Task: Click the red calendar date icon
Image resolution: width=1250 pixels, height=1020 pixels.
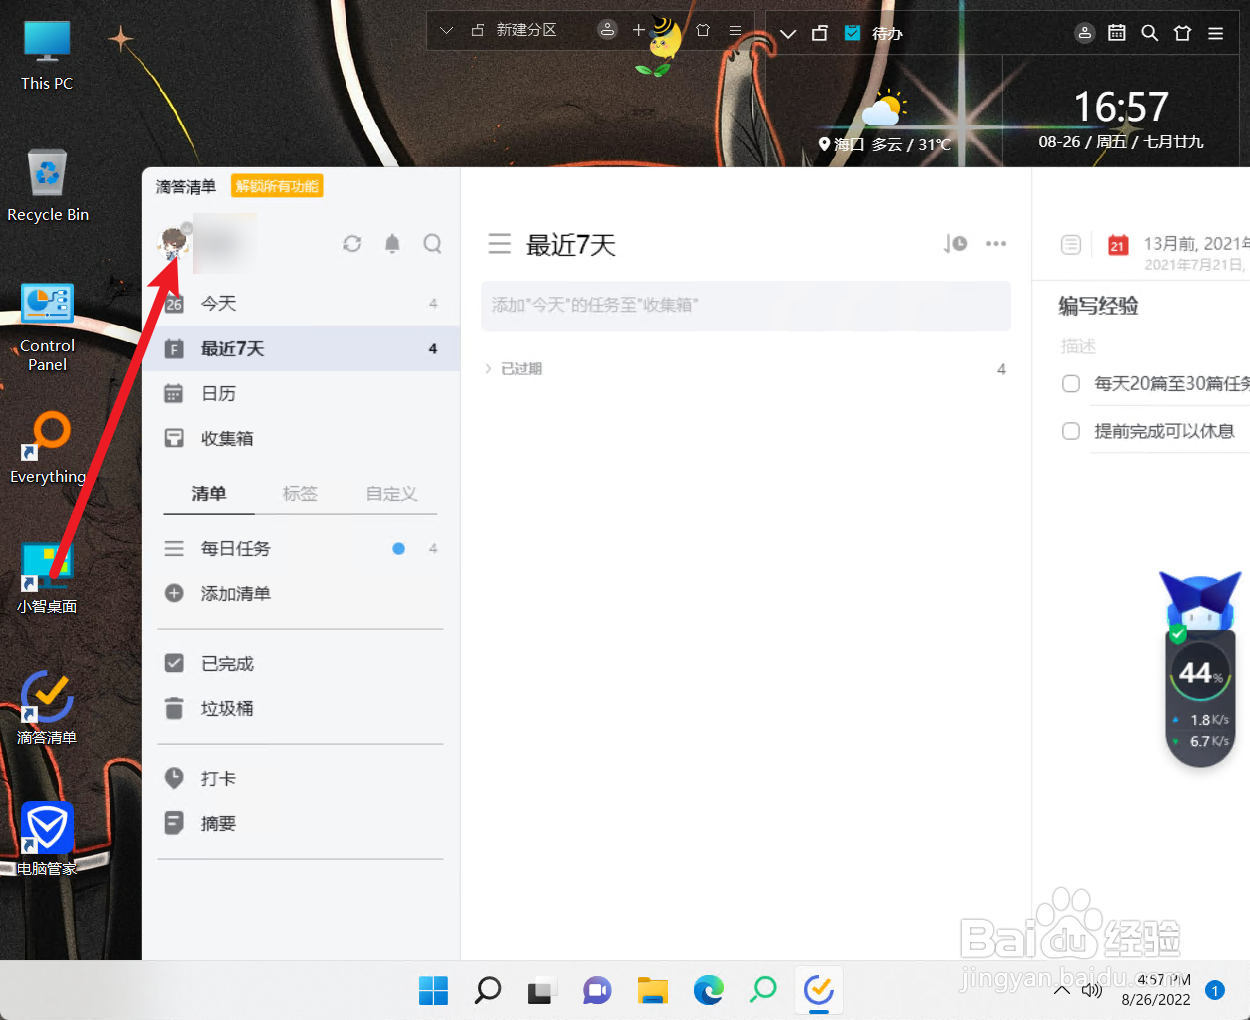Action: (x=1118, y=244)
